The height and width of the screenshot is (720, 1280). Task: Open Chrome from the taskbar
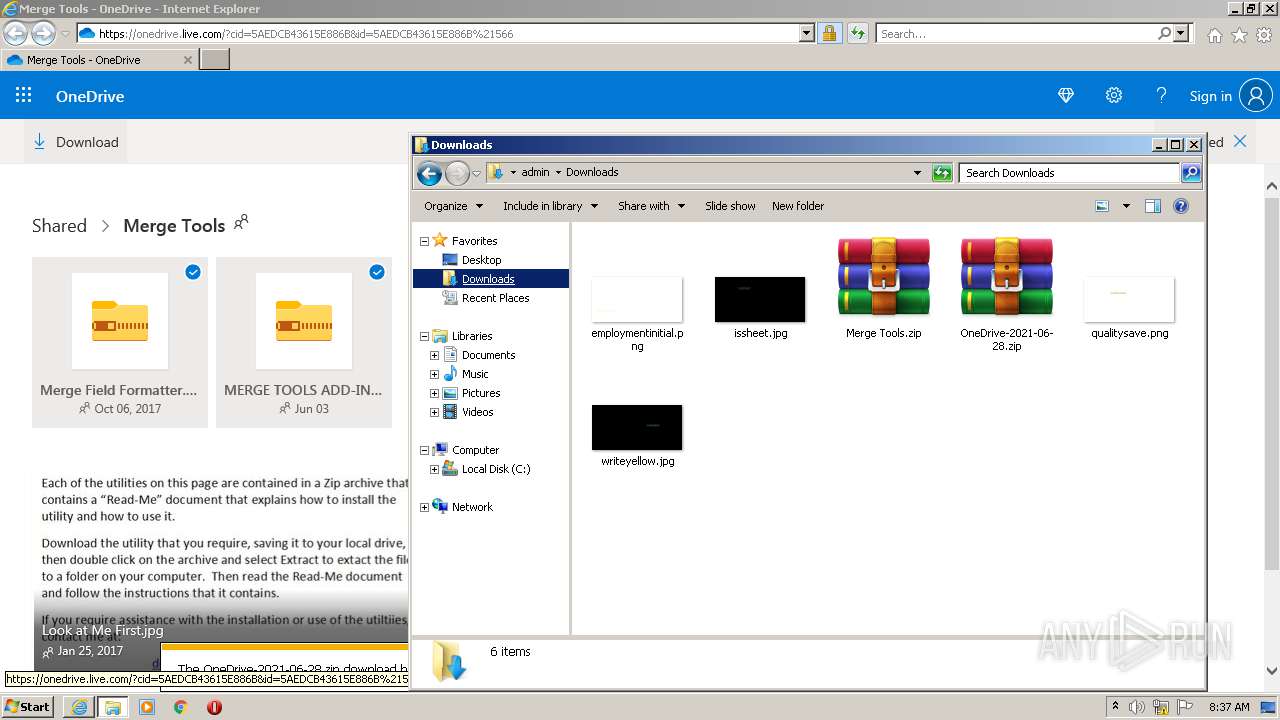(x=180, y=706)
